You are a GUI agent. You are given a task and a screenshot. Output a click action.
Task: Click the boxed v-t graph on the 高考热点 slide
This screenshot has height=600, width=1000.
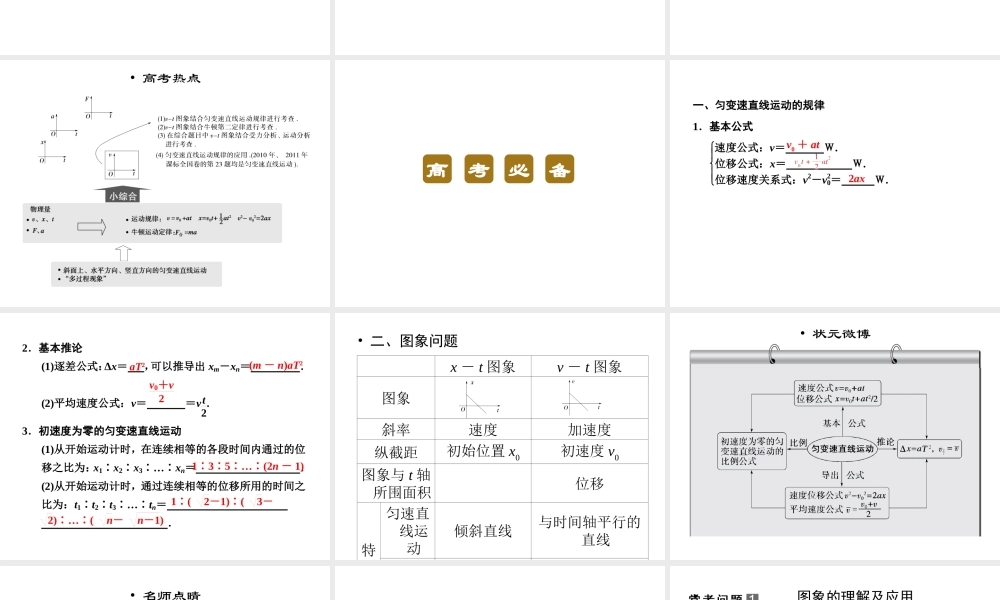122,165
